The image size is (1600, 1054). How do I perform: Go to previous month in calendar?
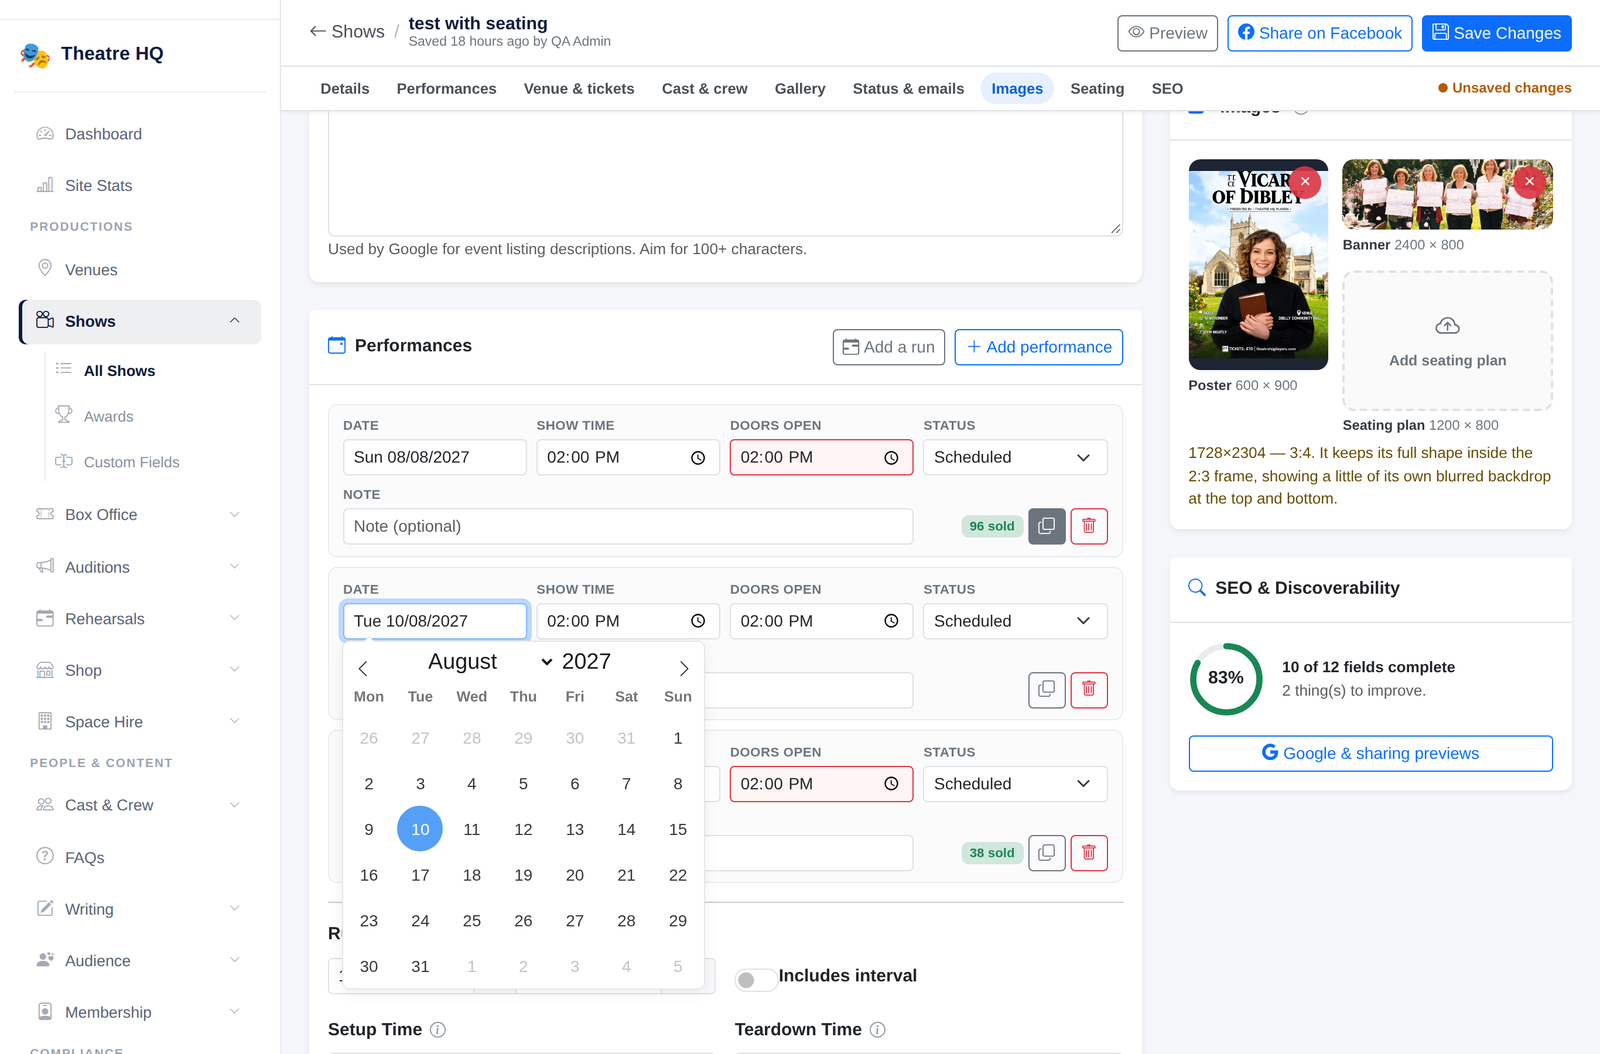tap(363, 668)
